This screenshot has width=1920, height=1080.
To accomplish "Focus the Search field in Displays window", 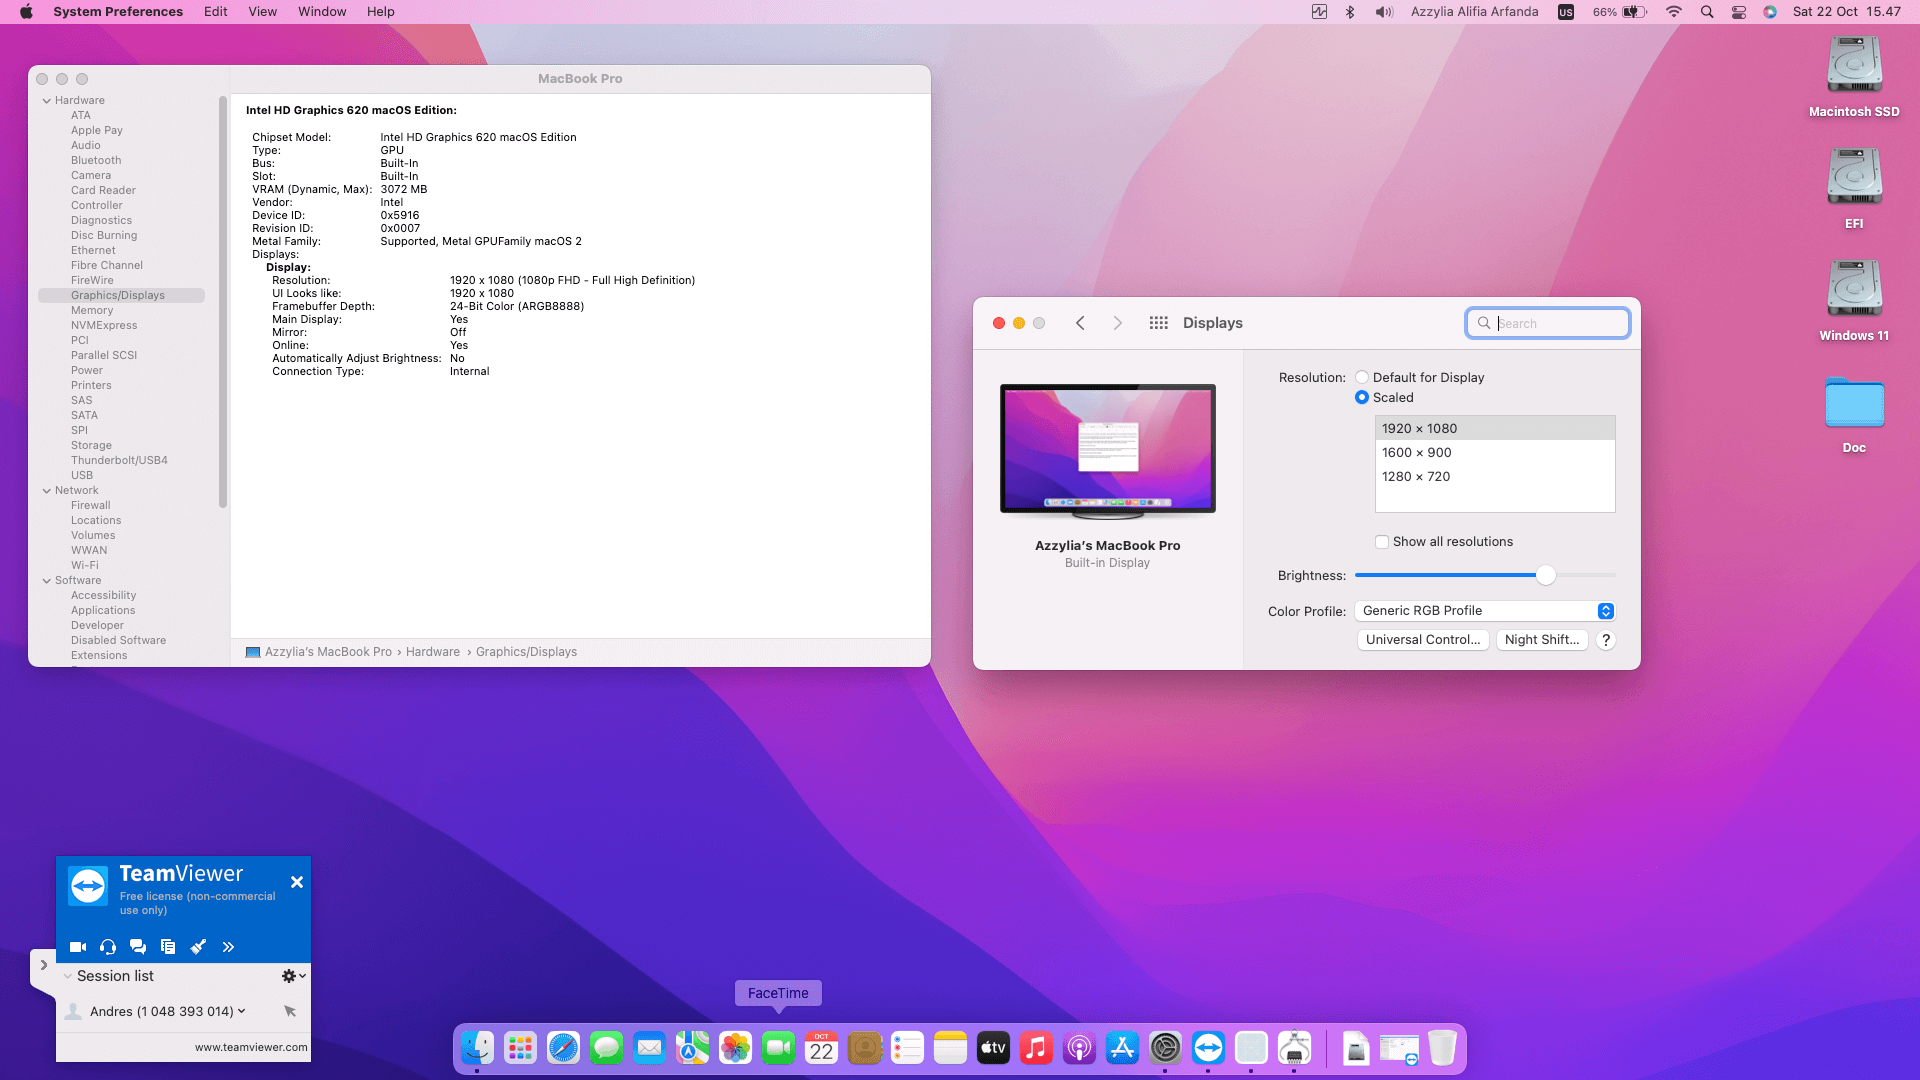I will click(x=1548, y=323).
